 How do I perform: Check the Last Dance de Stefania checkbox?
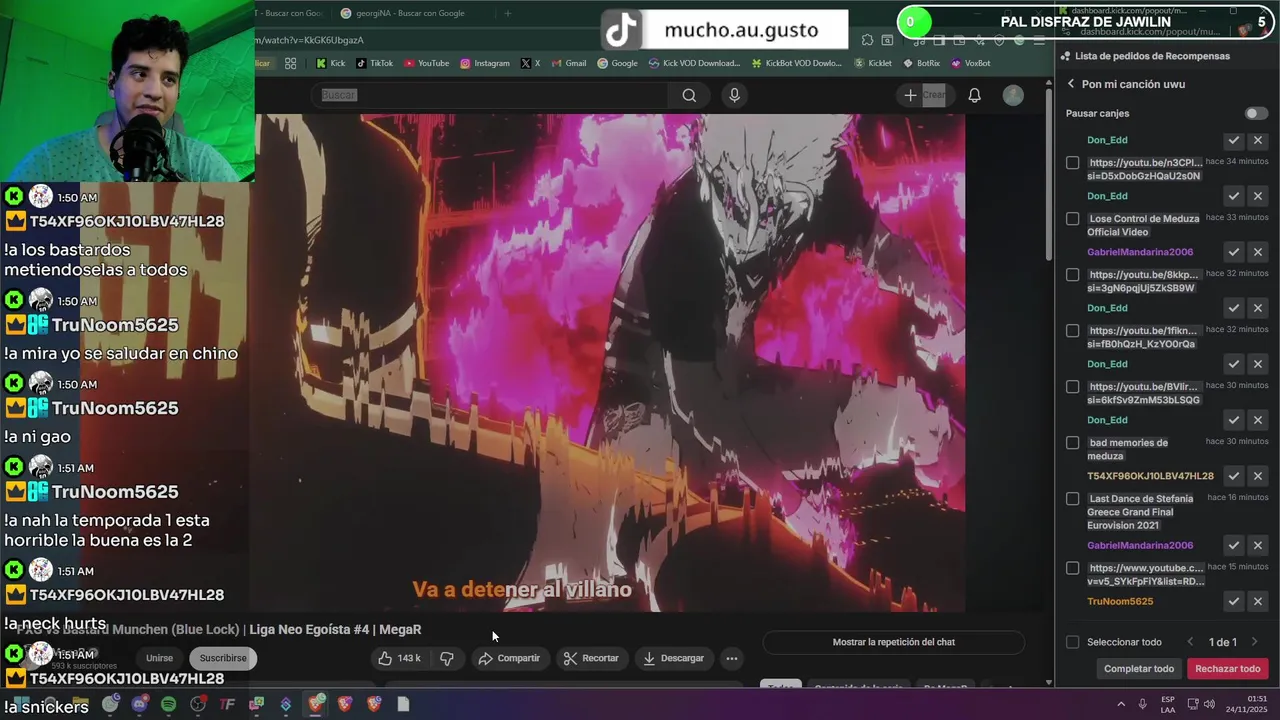click(1073, 499)
